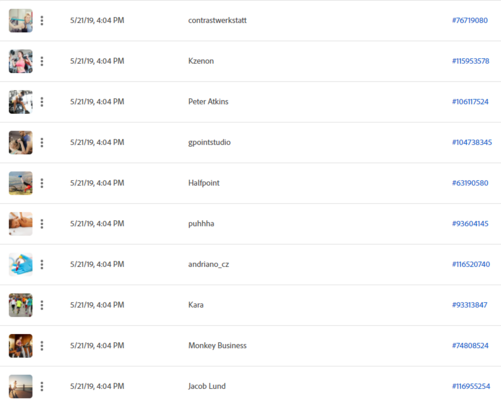Image resolution: width=501 pixels, height=403 pixels.
Task: Open more options for Halfpoint row
Action: (x=42, y=183)
